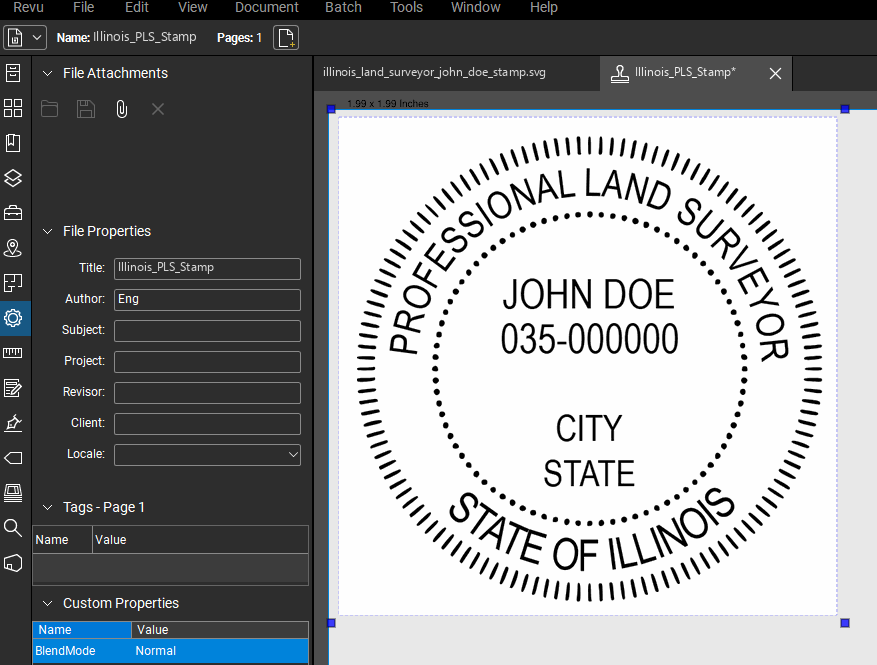
Task: Click the Revisor input field
Action: (x=207, y=393)
